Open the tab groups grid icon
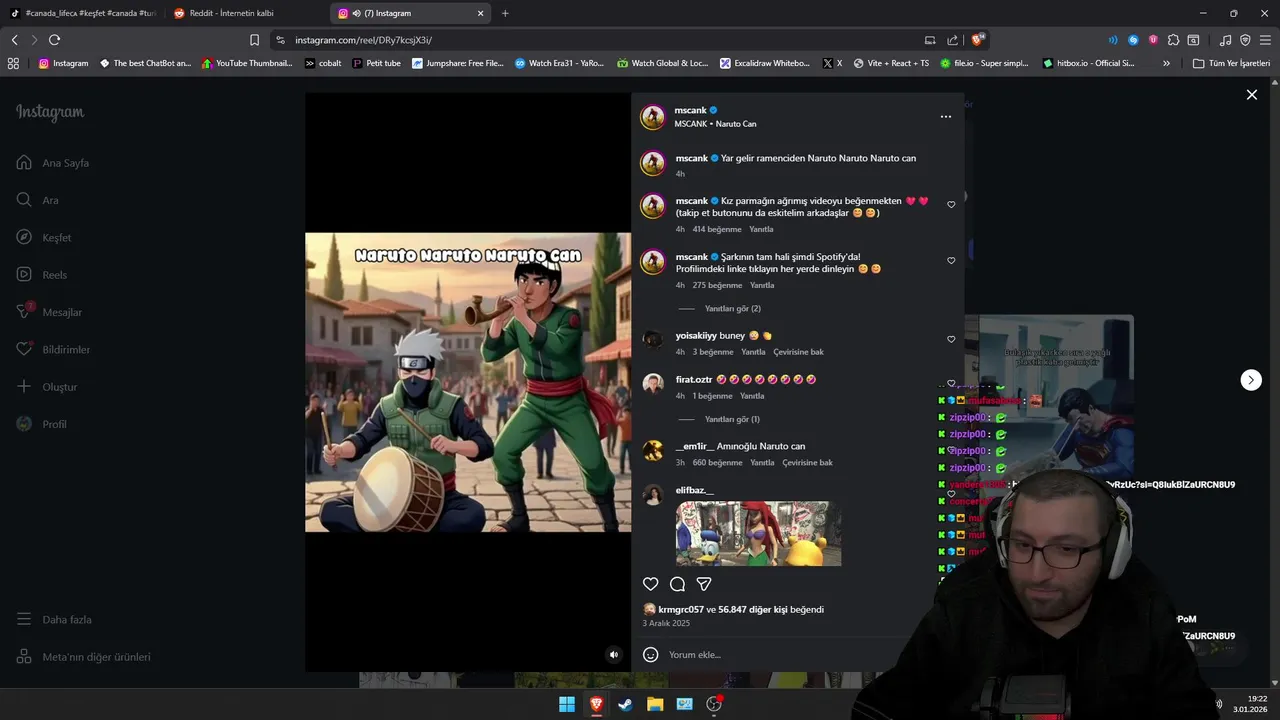Viewport: 1280px width, 720px height. 13,63
